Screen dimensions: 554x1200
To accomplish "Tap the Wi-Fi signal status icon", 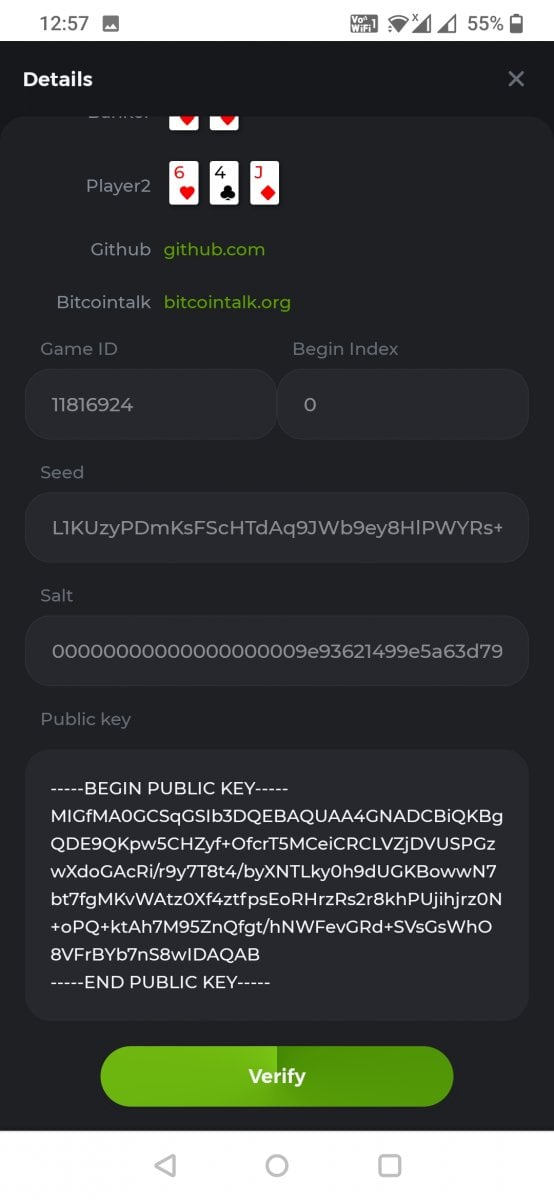I will tap(400, 23).
